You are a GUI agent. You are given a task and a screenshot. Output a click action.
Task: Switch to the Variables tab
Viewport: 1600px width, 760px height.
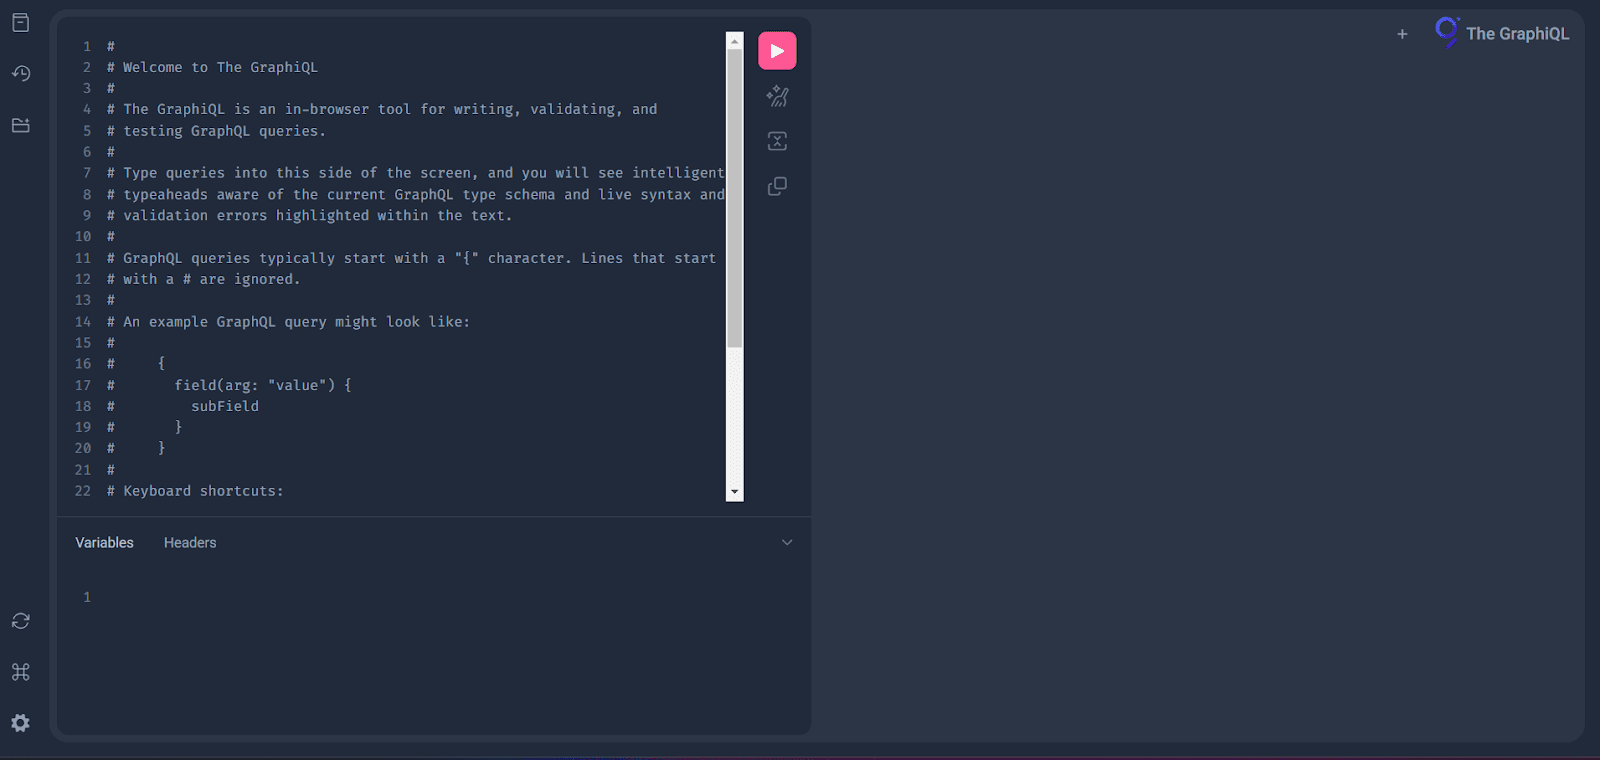coord(104,543)
